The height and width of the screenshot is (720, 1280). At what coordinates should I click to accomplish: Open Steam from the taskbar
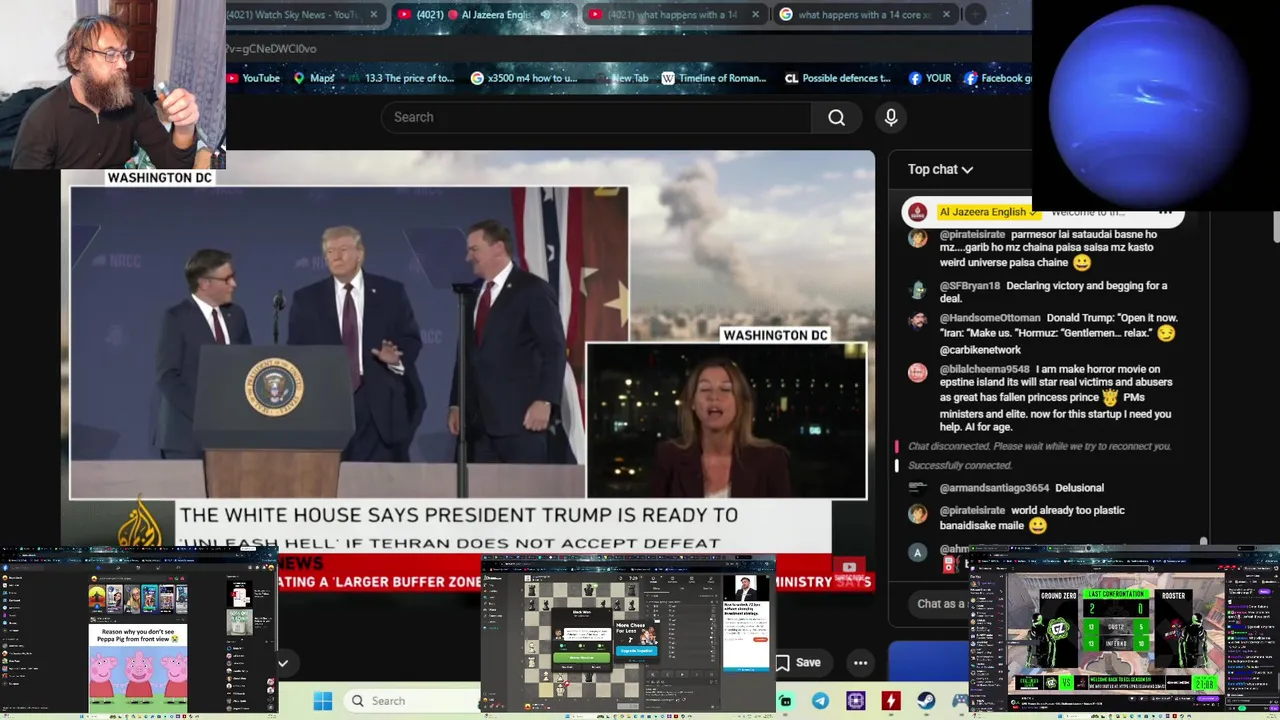point(926,701)
